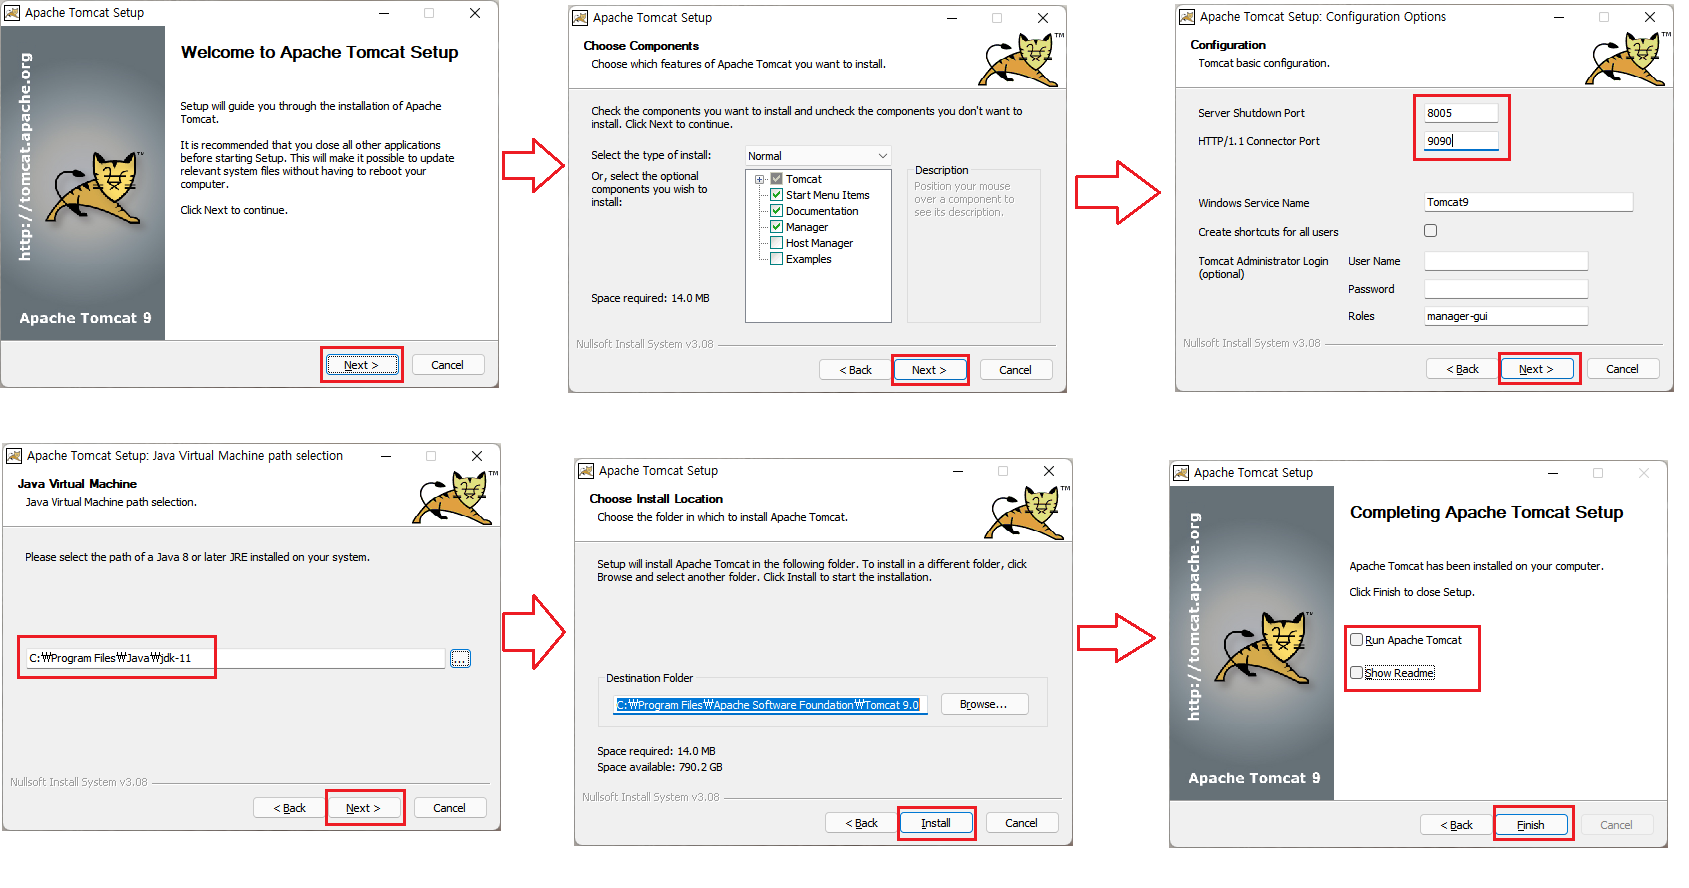Click Finish in the Completing Setup window

tap(1531, 825)
